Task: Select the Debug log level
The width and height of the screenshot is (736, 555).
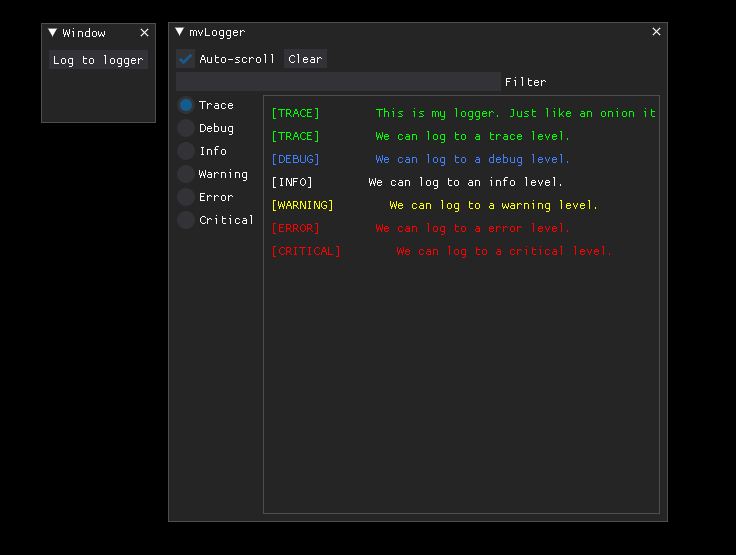Action: click(186, 128)
